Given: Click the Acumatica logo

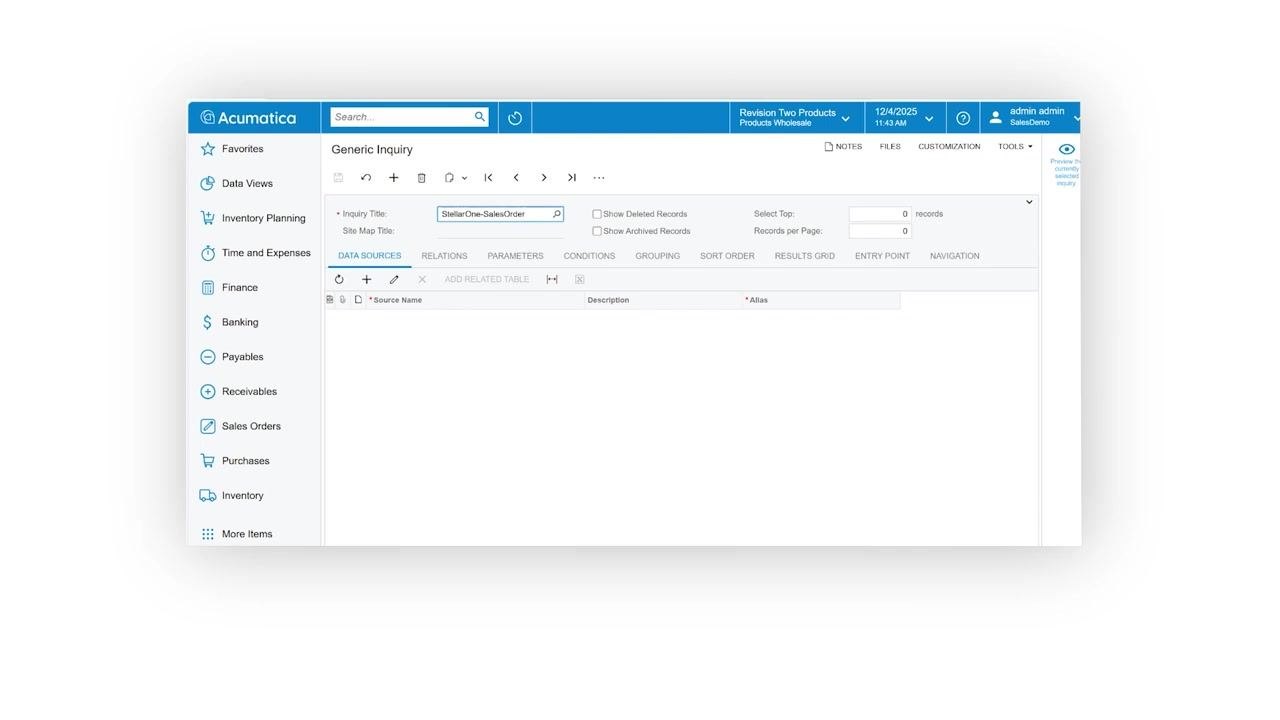Looking at the screenshot, I should pyautogui.click(x=248, y=117).
